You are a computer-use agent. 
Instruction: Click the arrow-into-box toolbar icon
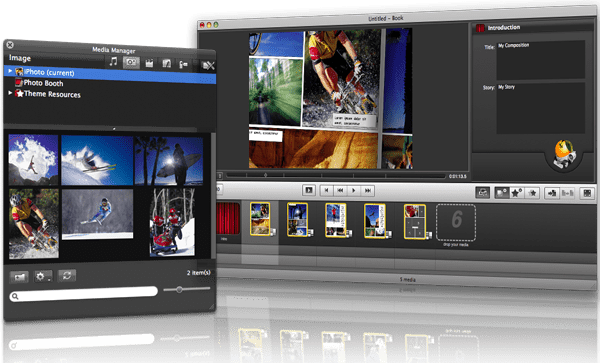tap(552, 193)
